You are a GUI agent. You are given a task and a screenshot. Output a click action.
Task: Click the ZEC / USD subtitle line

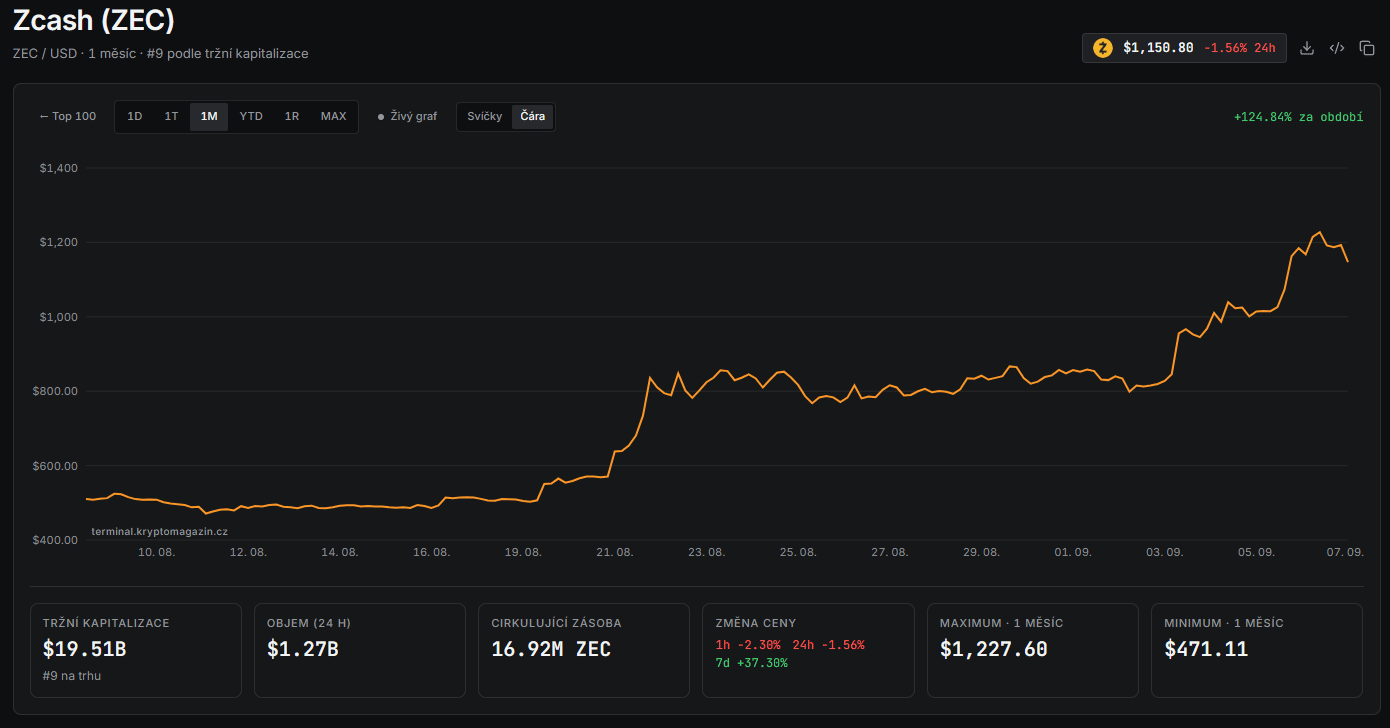point(161,53)
